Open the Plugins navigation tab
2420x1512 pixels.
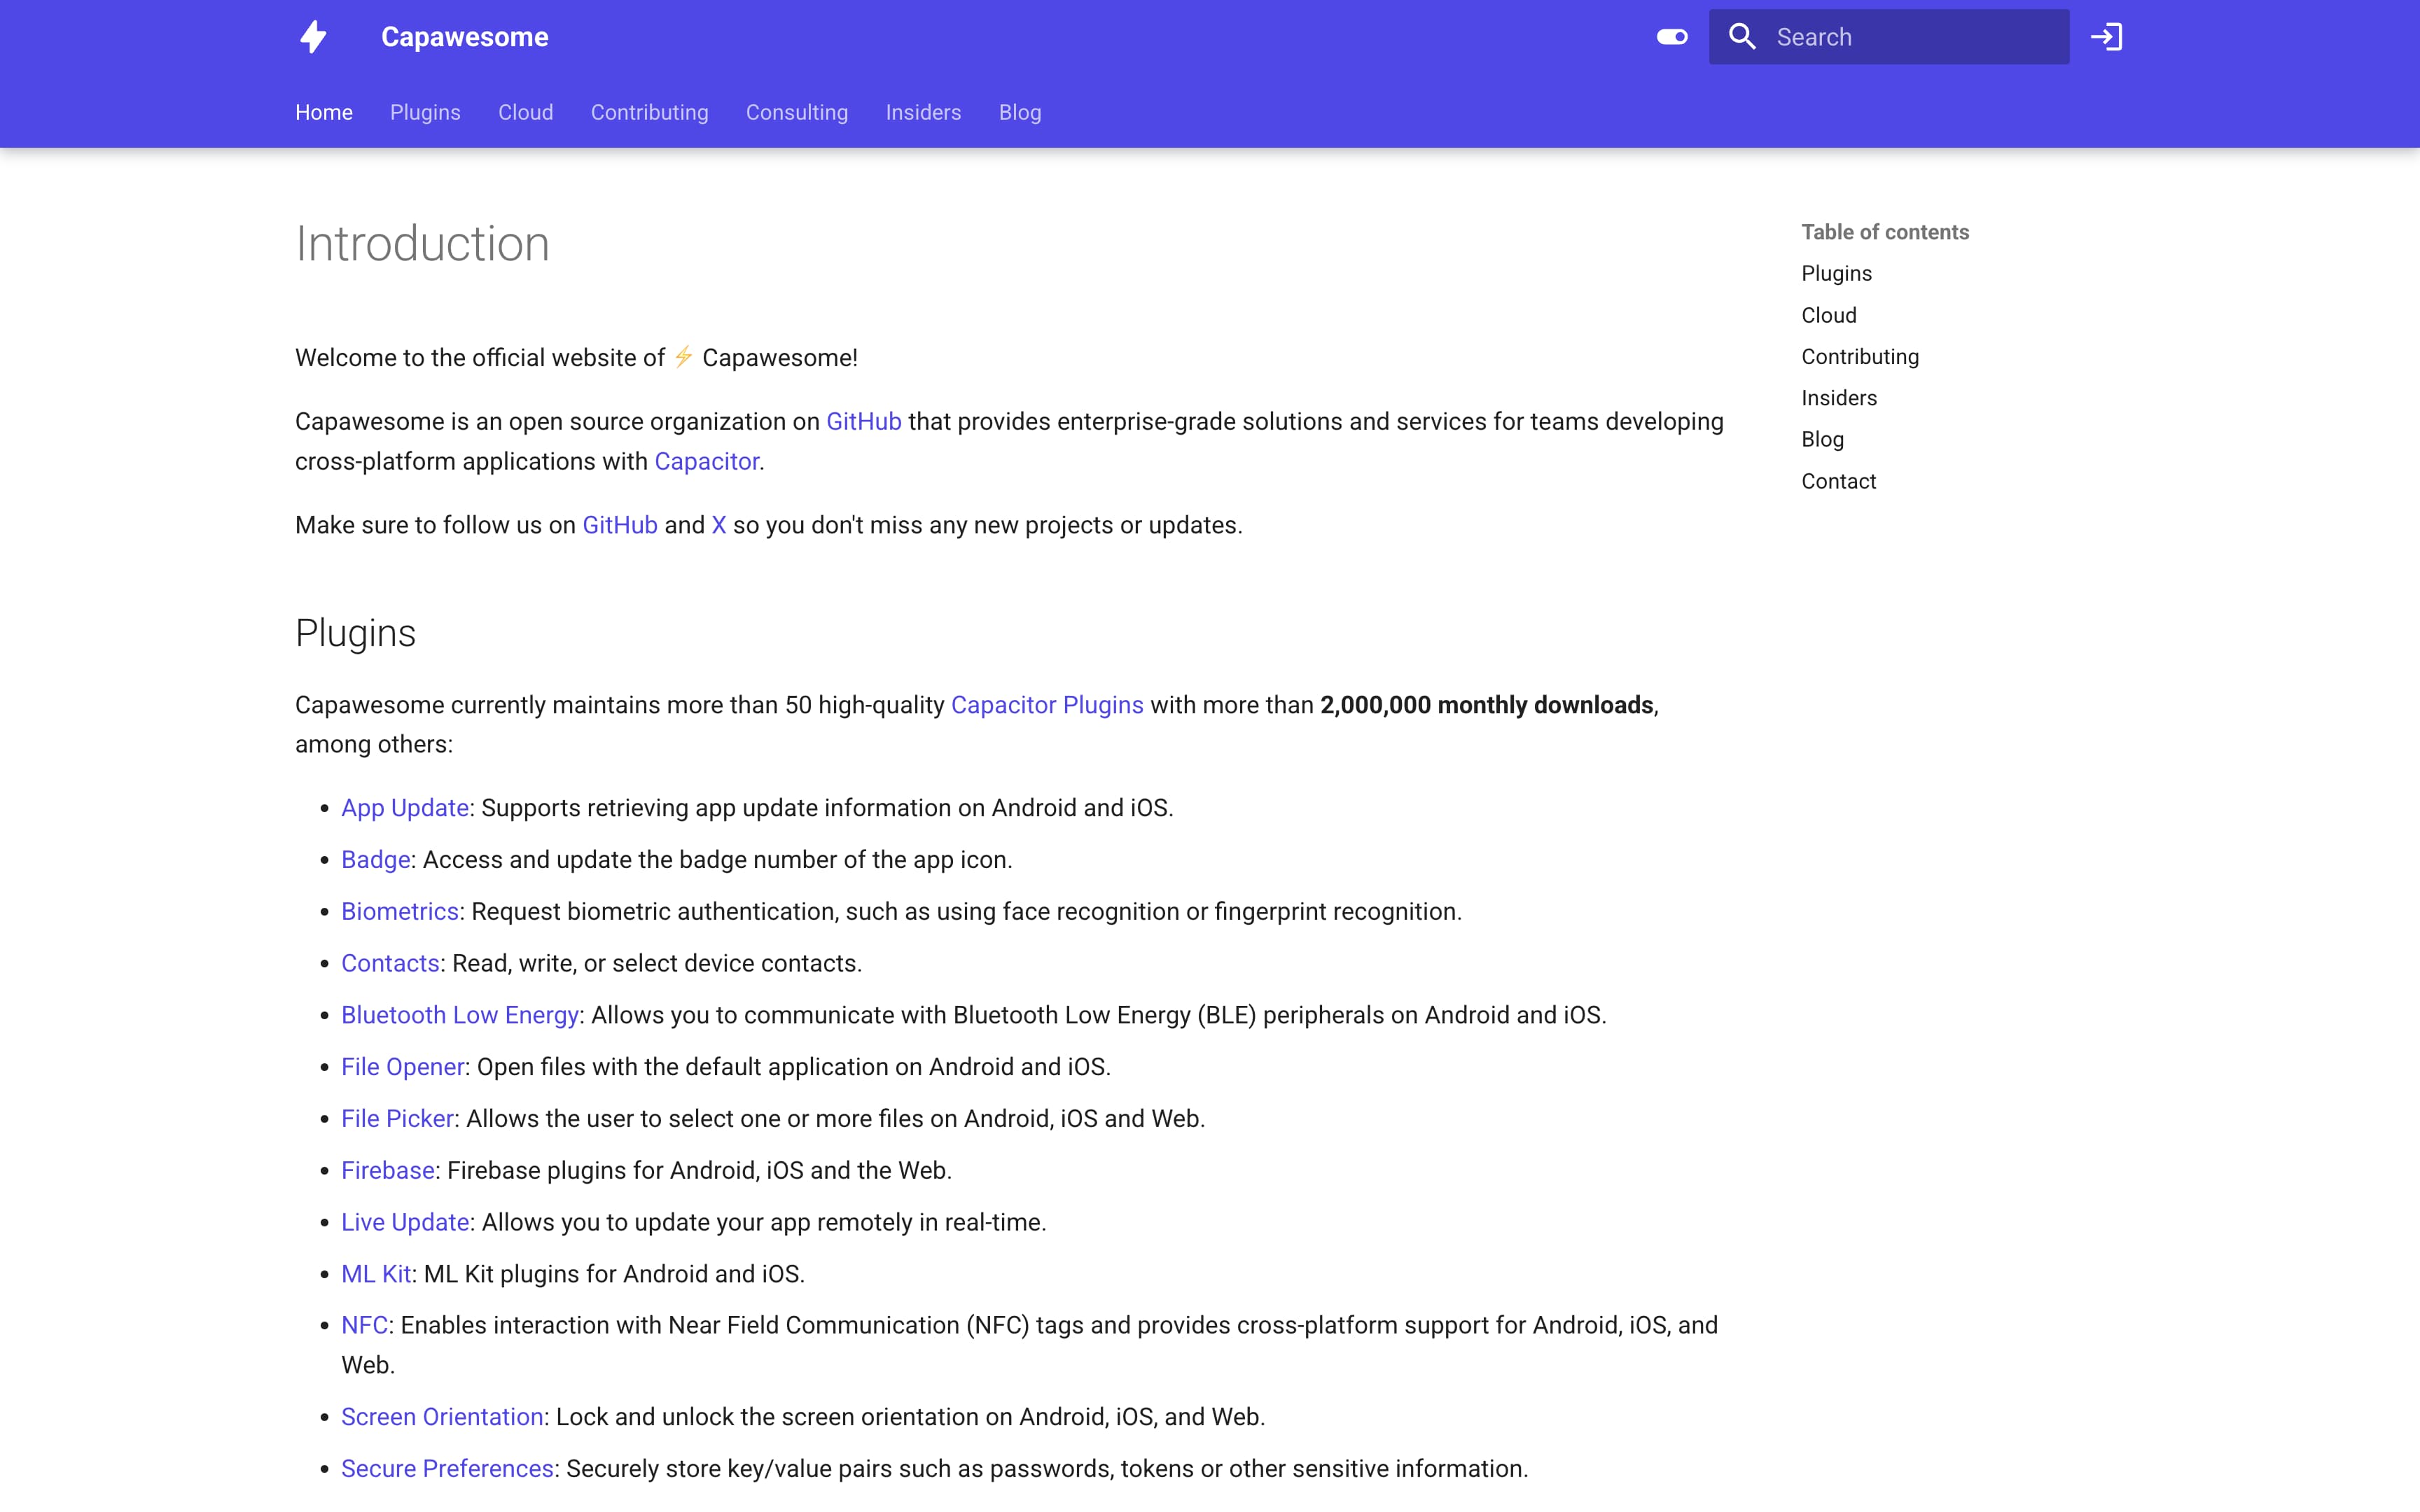[425, 112]
